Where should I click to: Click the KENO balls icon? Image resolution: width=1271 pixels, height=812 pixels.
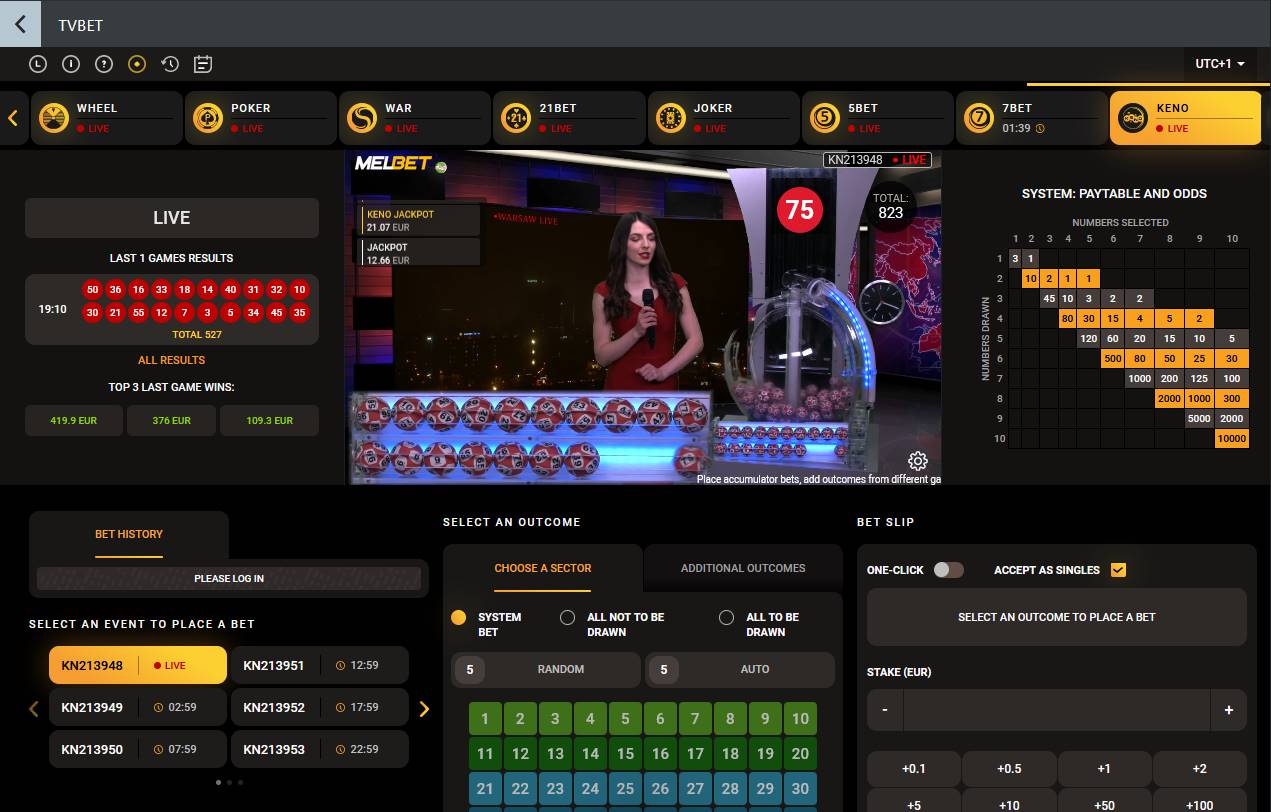coord(1133,118)
